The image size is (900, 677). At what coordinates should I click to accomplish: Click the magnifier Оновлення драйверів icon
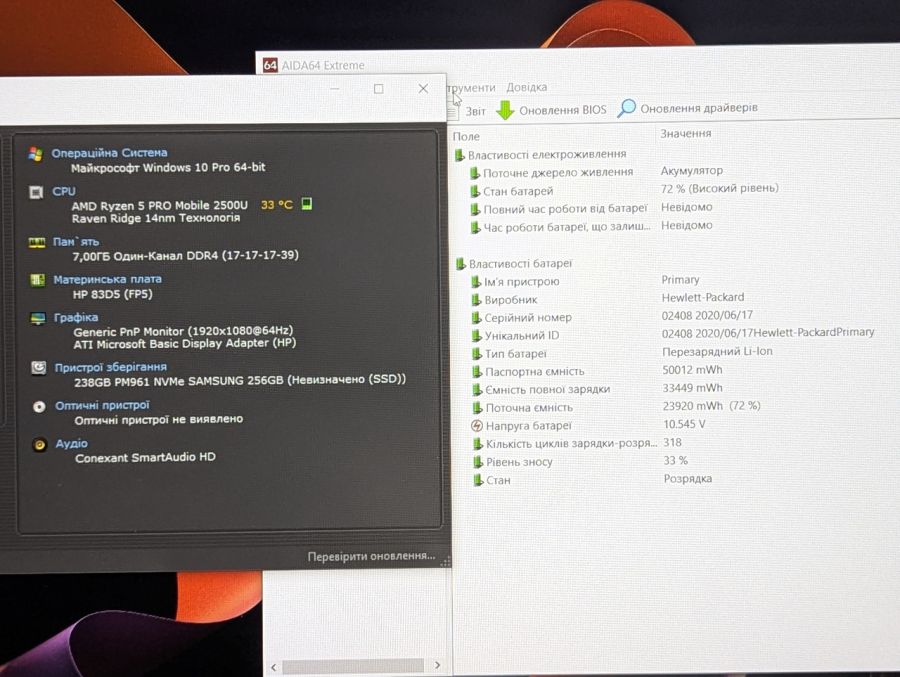tap(626, 108)
